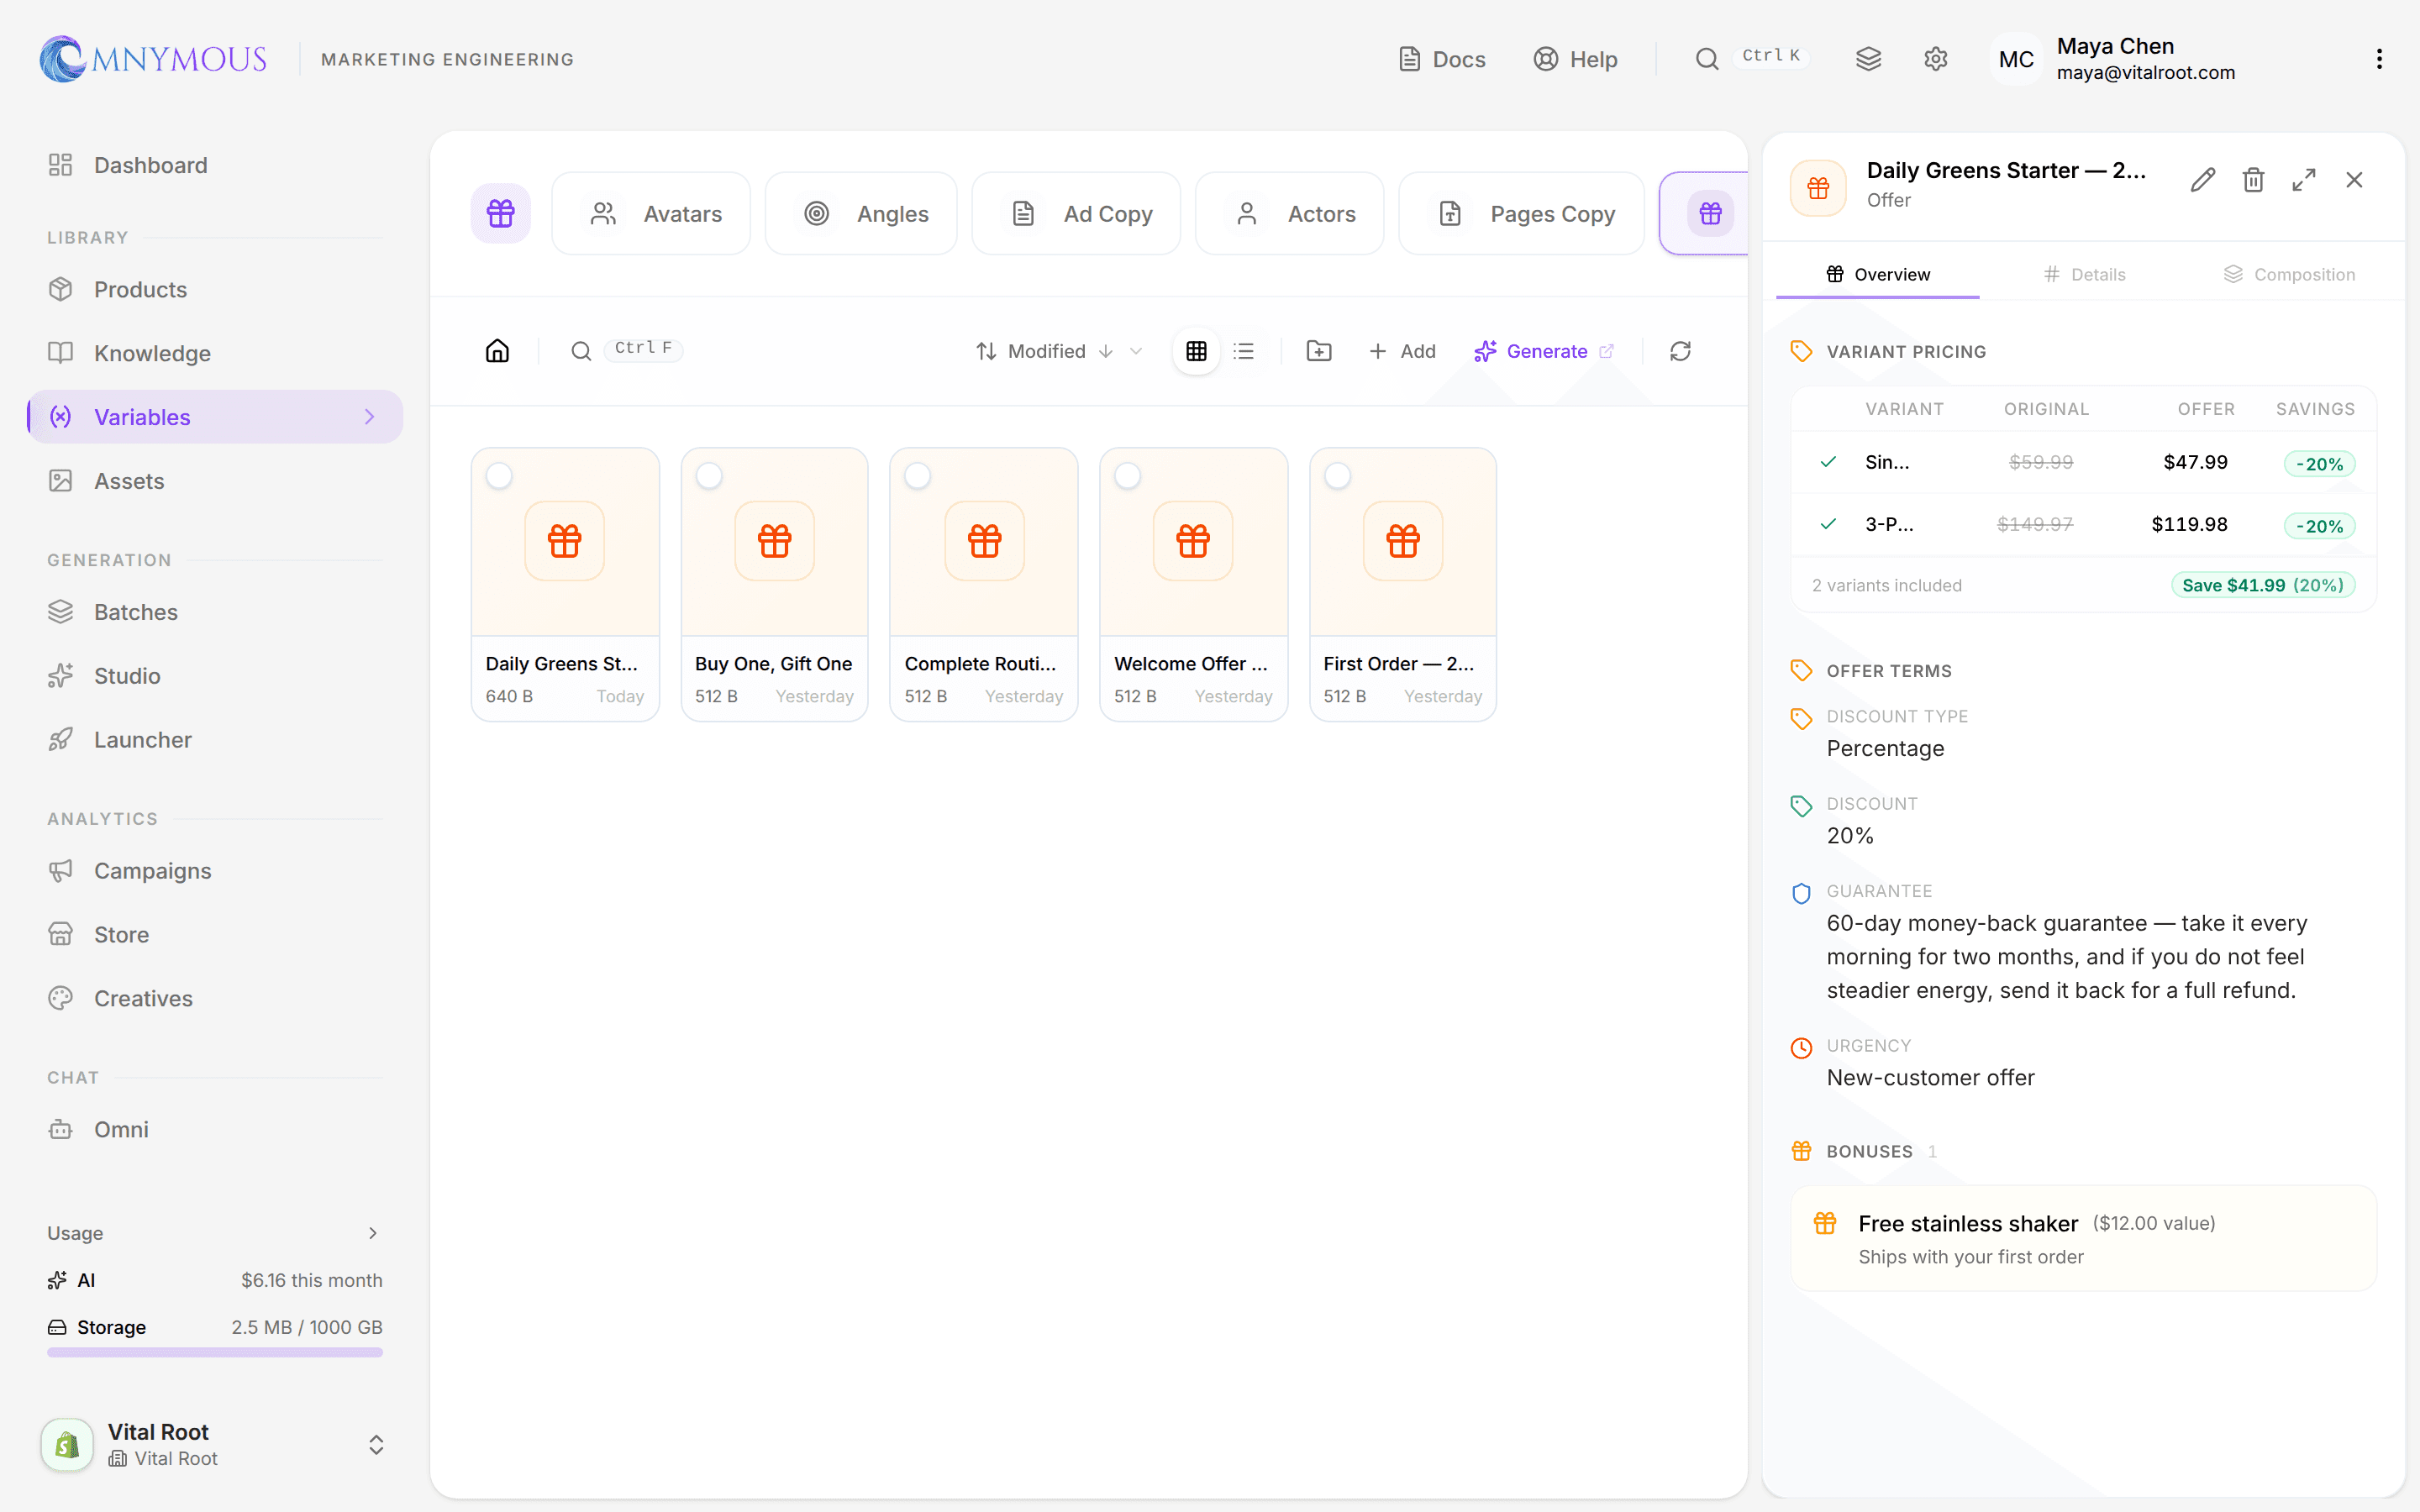
Task: Click Help link
Action: click(x=1576, y=59)
